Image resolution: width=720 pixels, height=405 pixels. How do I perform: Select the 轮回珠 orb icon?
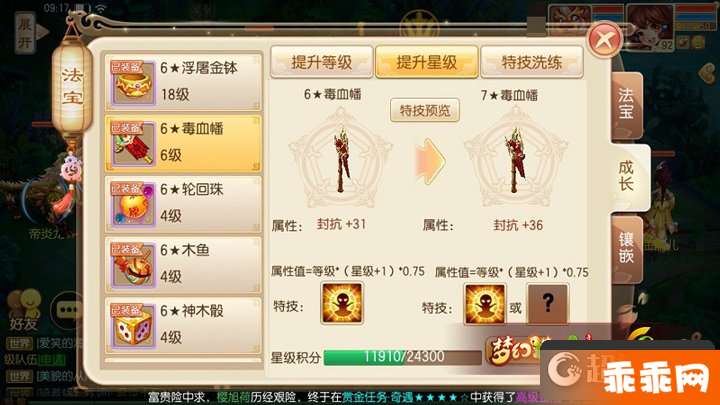pyautogui.click(x=132, y=204)
